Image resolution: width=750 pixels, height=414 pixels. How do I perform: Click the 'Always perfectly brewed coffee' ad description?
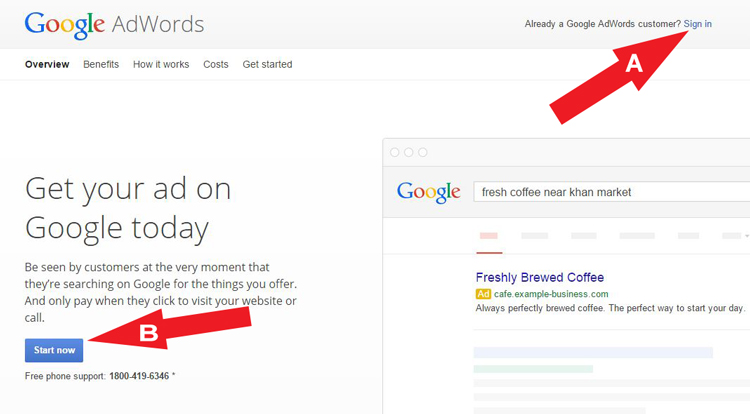pyautogui.click(x=610, y=308)
